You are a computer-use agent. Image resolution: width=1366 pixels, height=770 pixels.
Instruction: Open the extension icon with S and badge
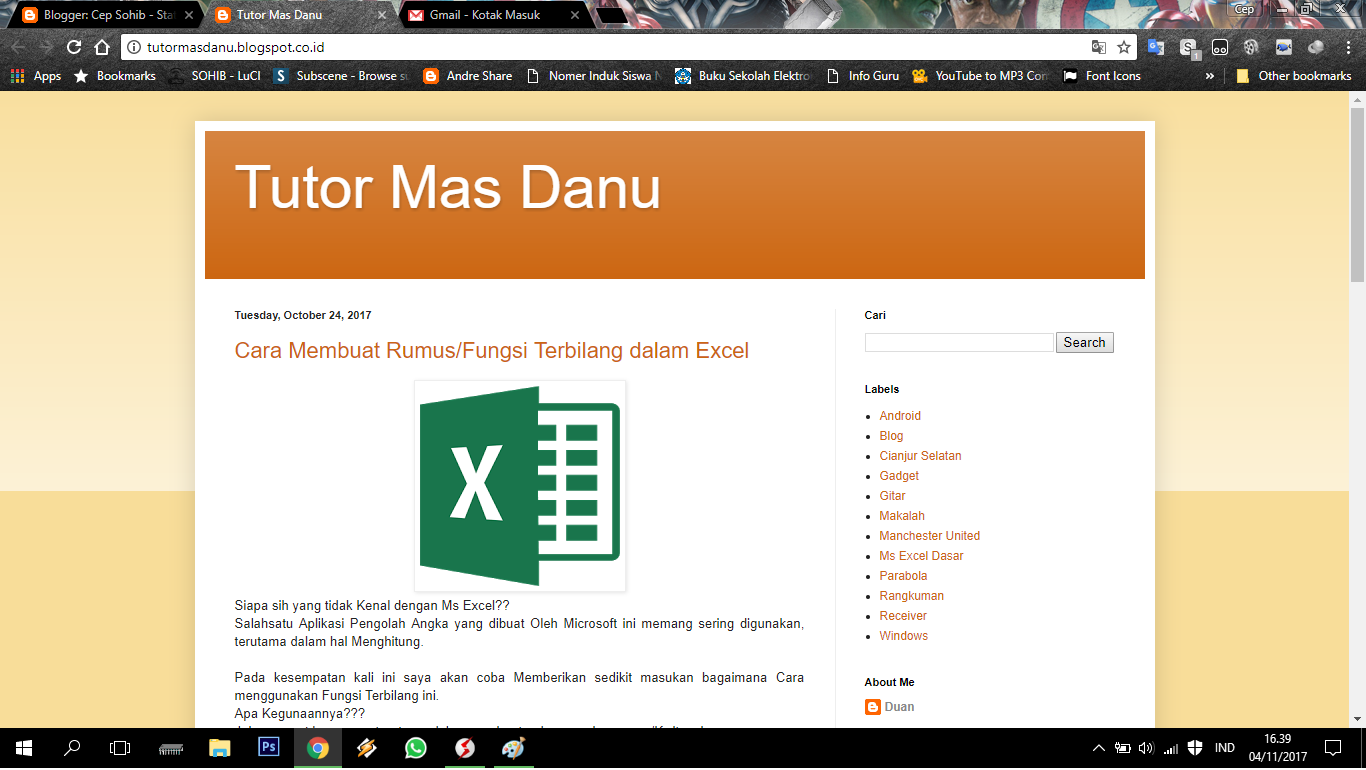pyautogui.click(x=1188, y=47)
